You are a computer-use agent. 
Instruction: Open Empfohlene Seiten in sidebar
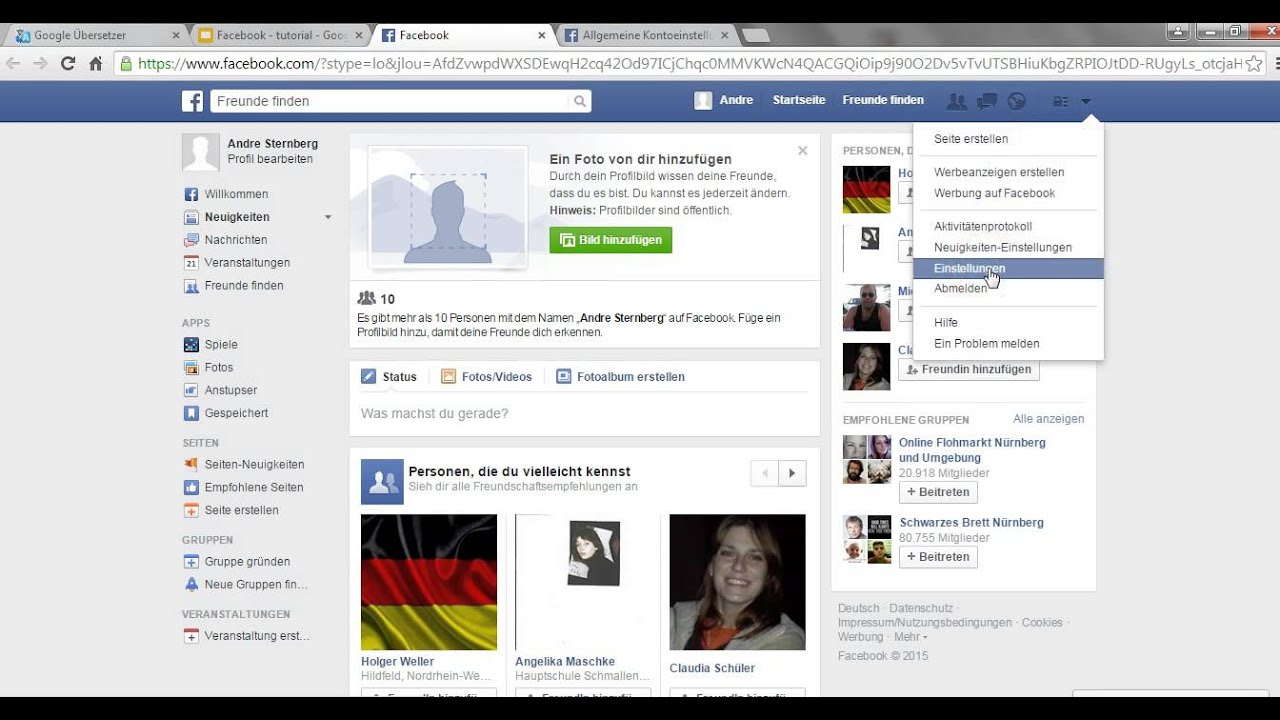tap(253, 488)
